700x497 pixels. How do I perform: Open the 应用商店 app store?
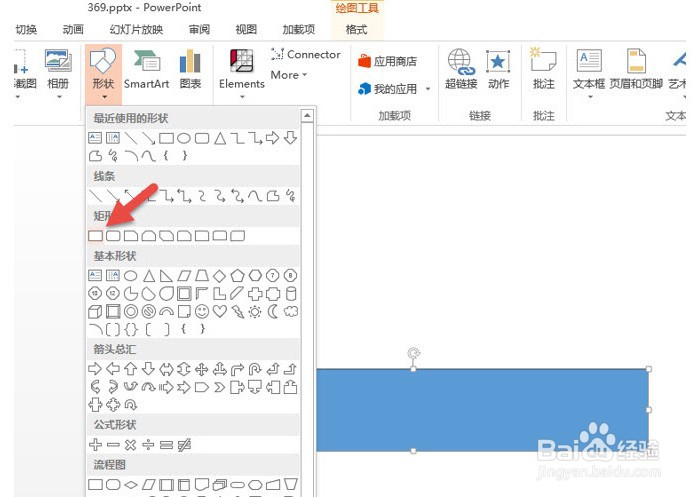point(387,61)
